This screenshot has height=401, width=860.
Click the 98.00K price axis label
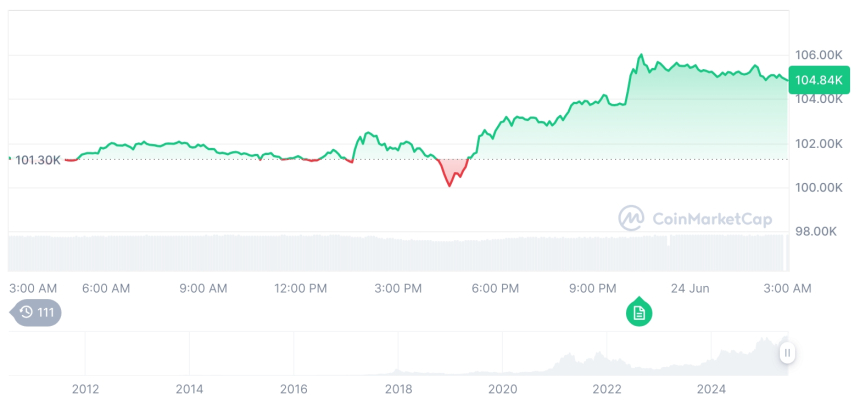(817, 231)
